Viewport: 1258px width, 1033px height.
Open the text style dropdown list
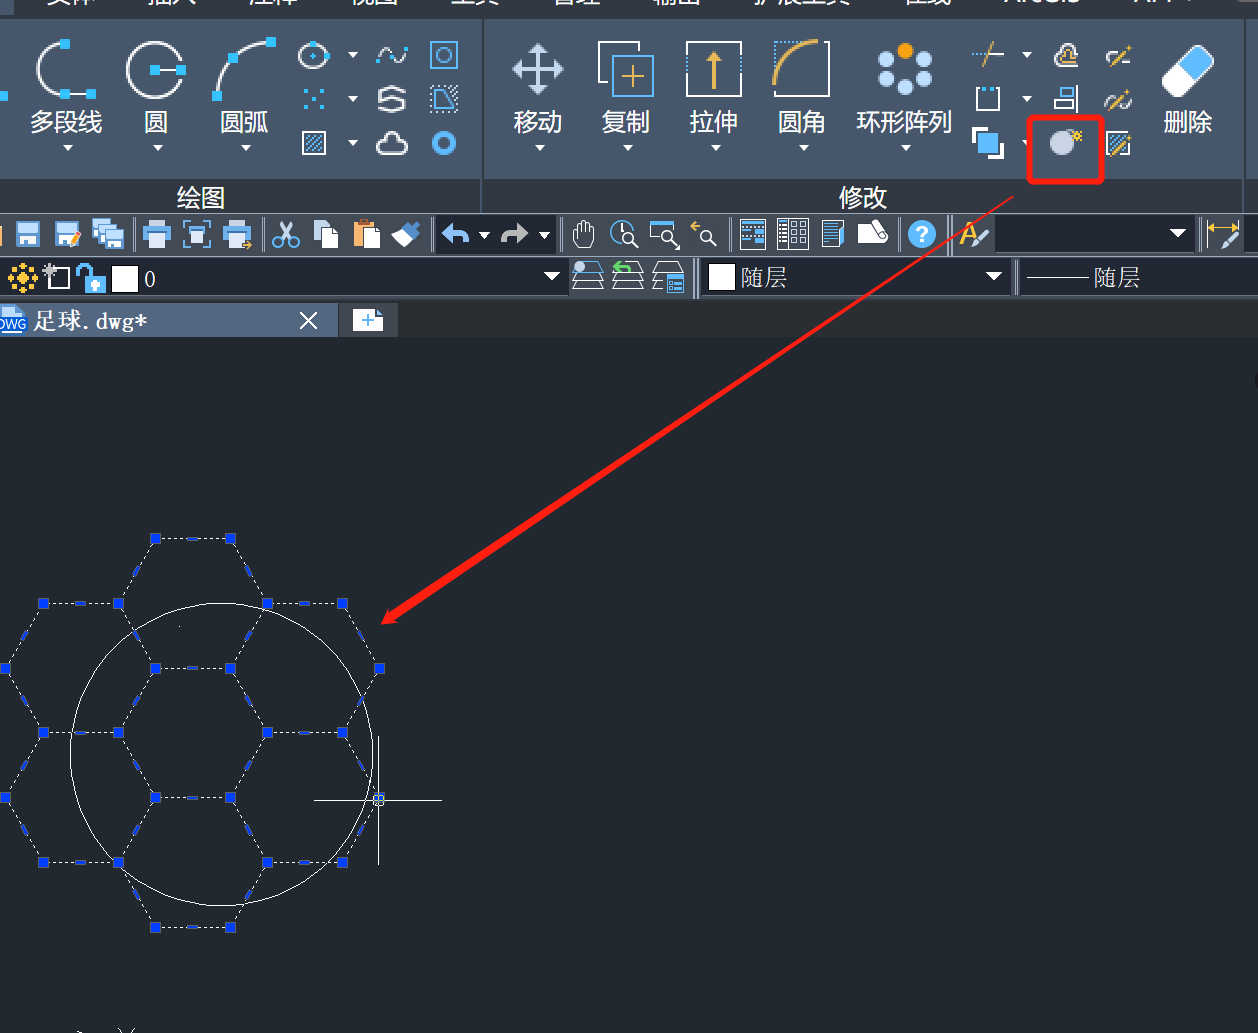coord(1178,234)
